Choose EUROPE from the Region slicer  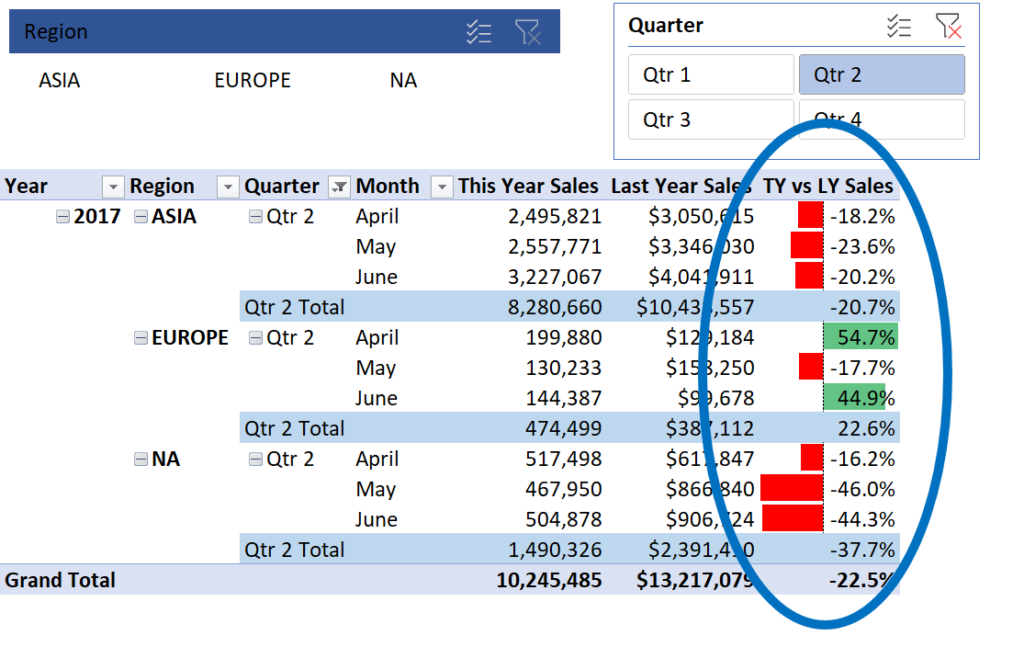click(x=252, y=80)
